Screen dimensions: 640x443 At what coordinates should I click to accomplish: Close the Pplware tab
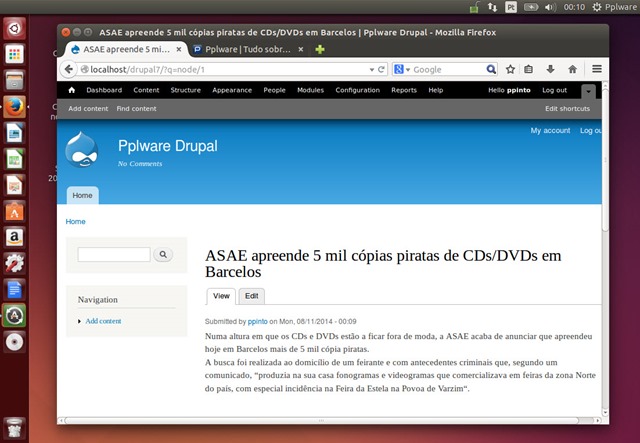(x=301, y=49)
